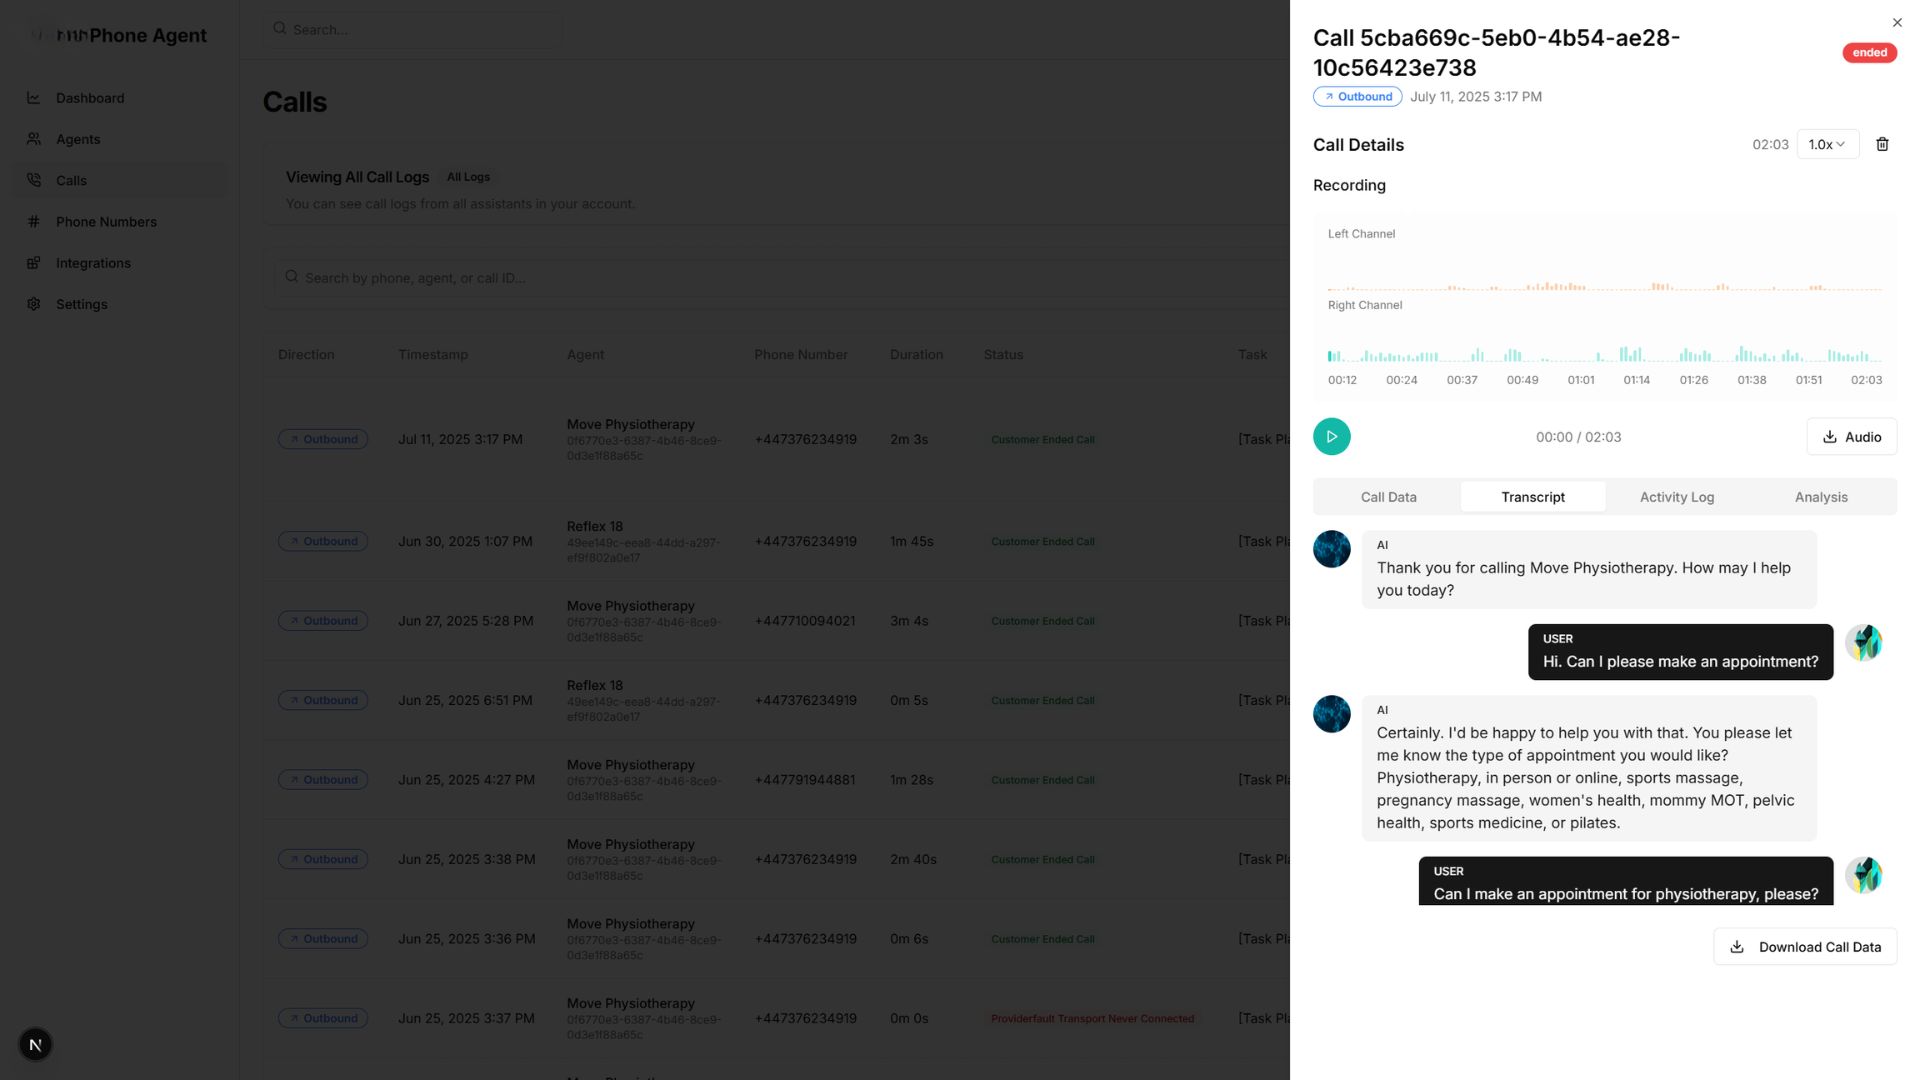Image resolution: width=1920 pixels, height=1080 pixels.
Task: Click Outbound badge on Jun 25 3:38 PM row
Action: point(323,860)
